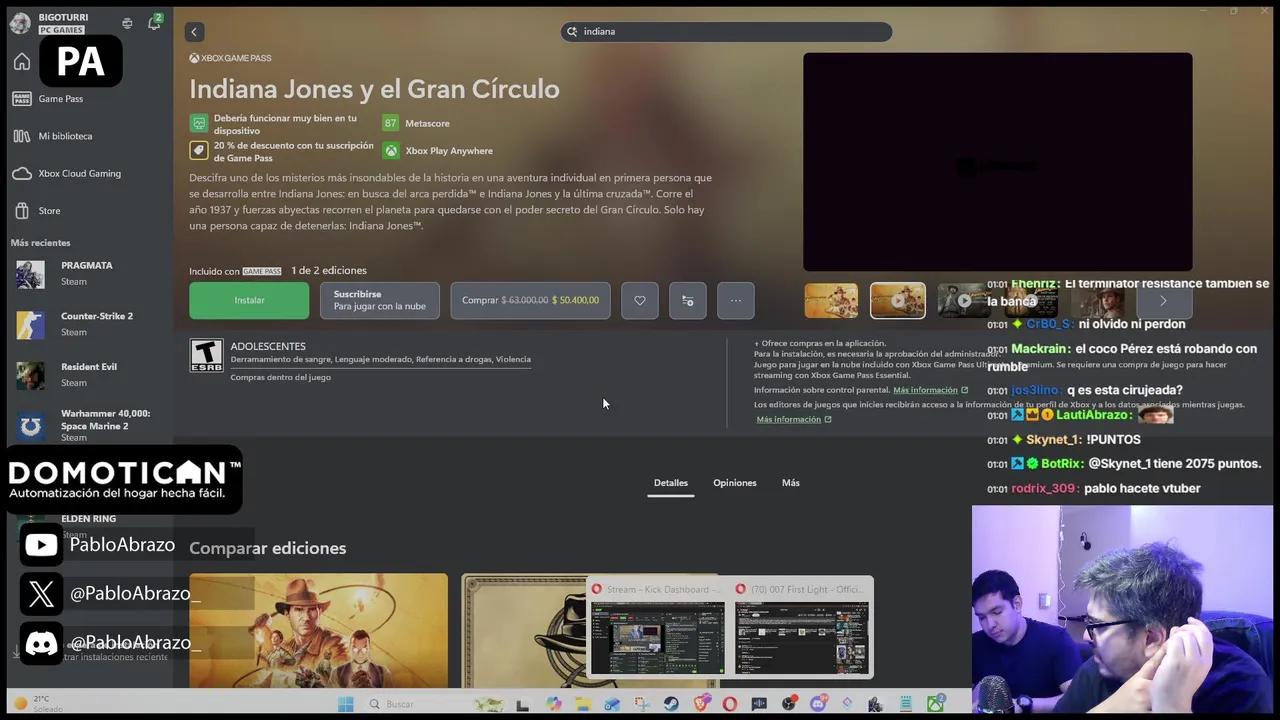Open File Explorer from the taskbar
The width and height of the screenshot is (1280, 720).
click(583, 704)
